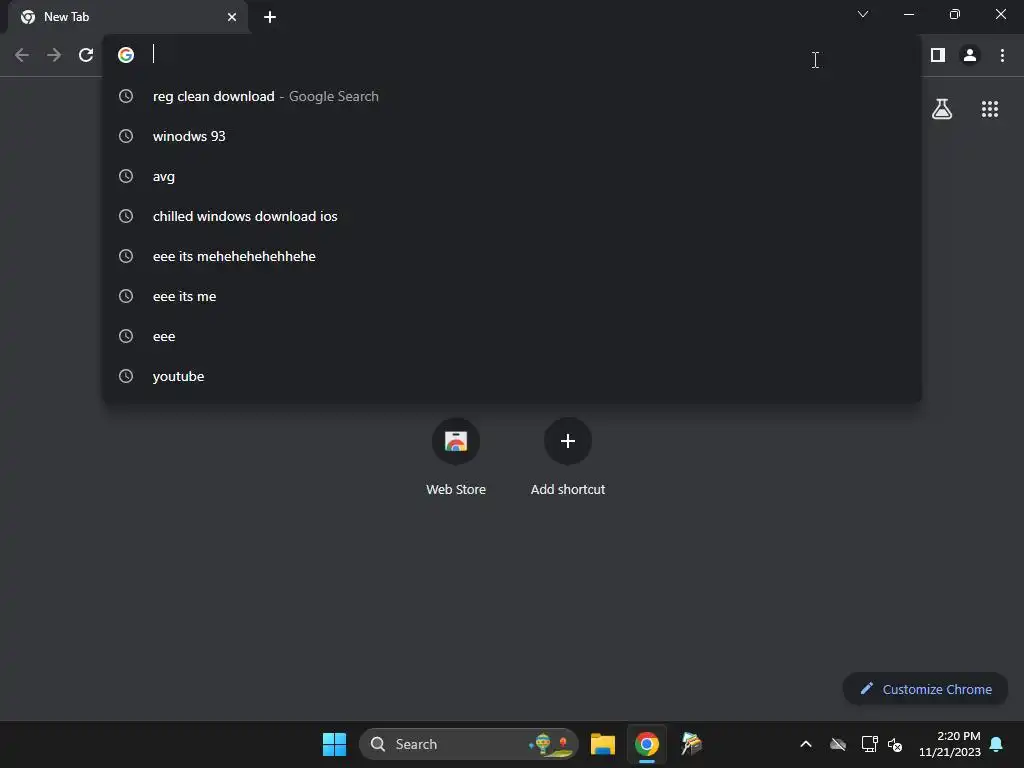Open the side panel icon

pyautogui.click(x=938, y=55)
